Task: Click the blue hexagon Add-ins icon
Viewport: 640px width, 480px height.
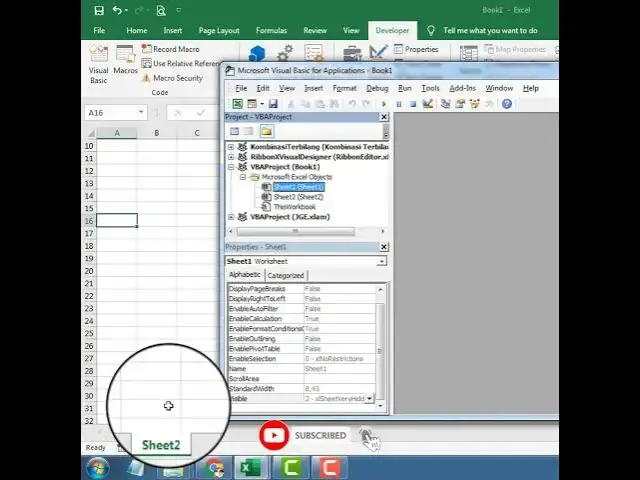Action: tap(257, 53)
